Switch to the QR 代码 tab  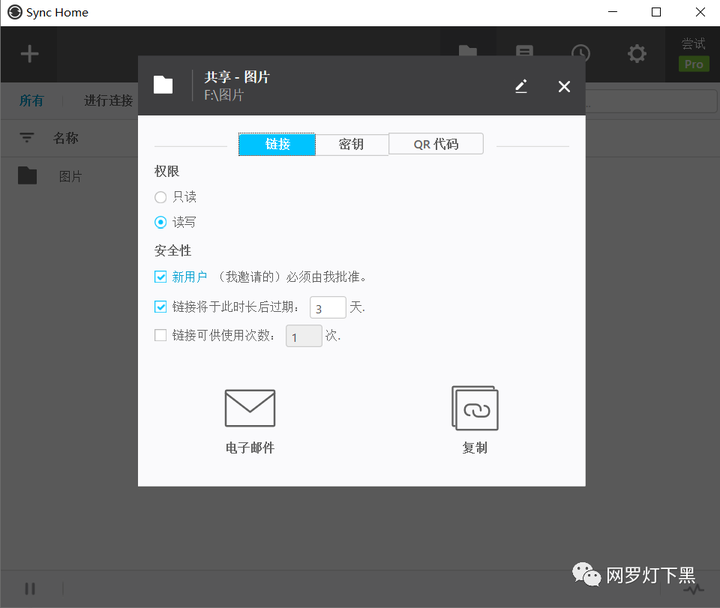[436, 144]
